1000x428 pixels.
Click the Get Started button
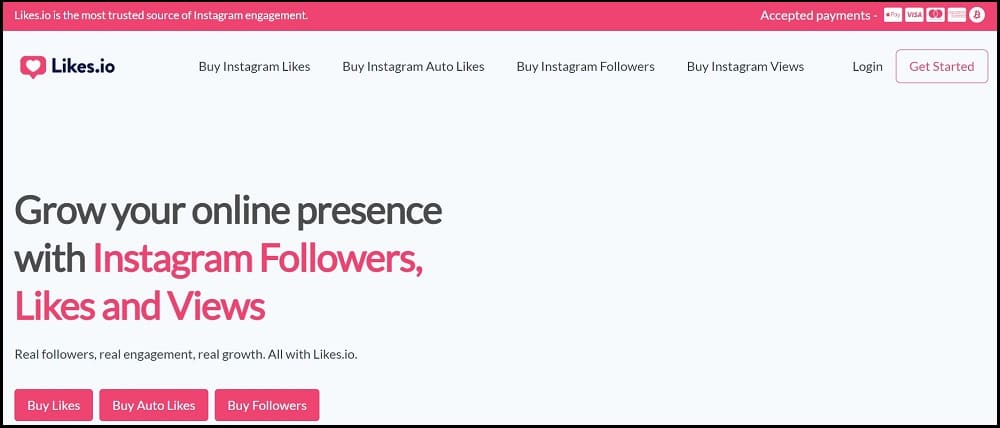click(942, 66)
